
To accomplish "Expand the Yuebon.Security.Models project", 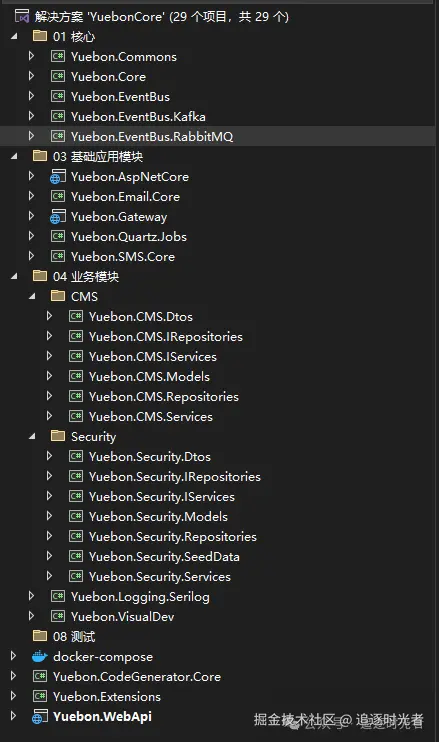I will click(x=49, y=516).
